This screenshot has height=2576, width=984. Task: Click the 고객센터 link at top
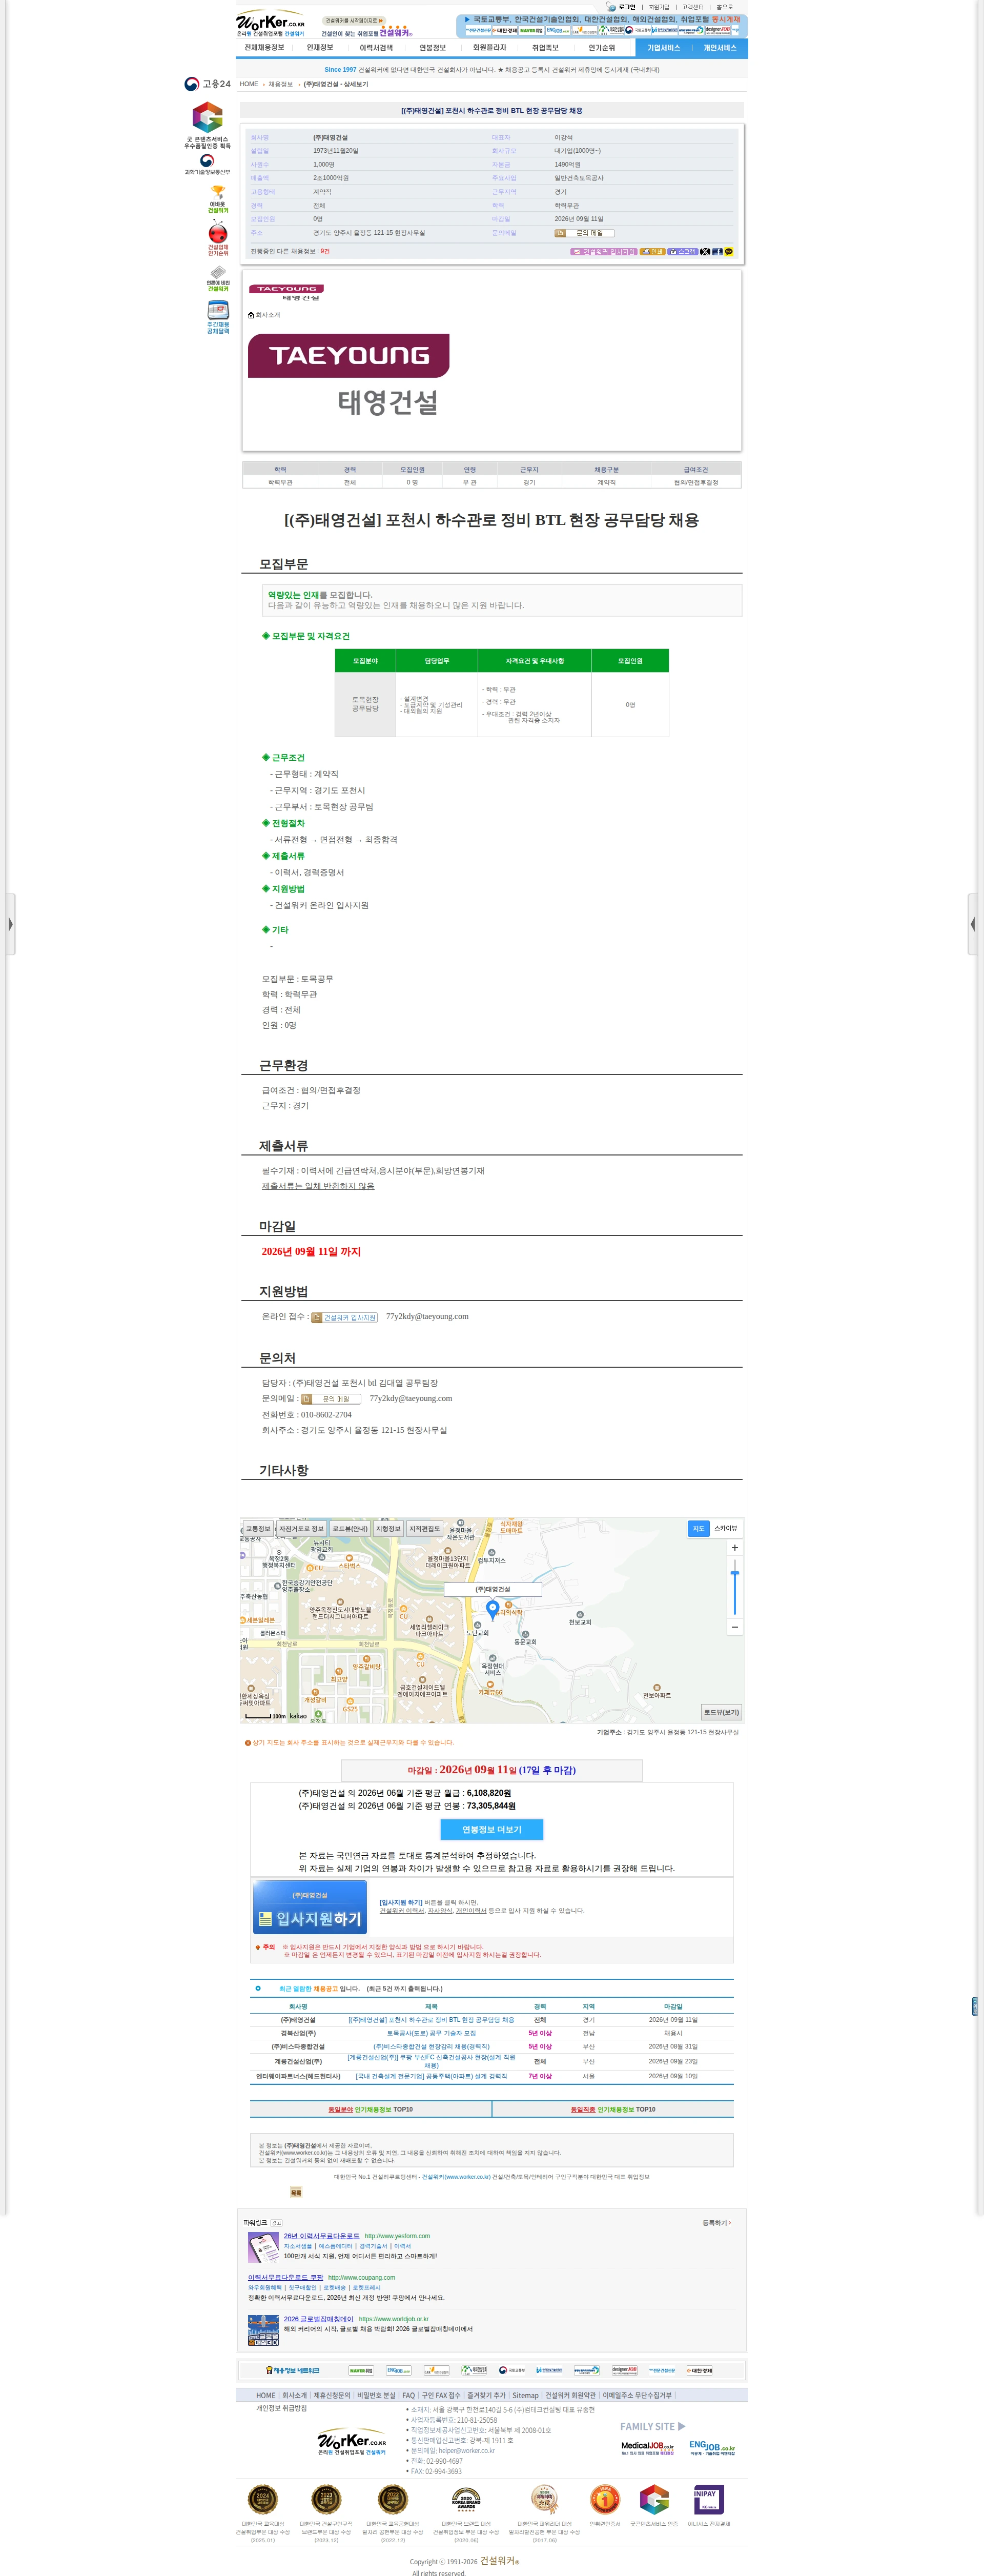click(x=692, y=7)
